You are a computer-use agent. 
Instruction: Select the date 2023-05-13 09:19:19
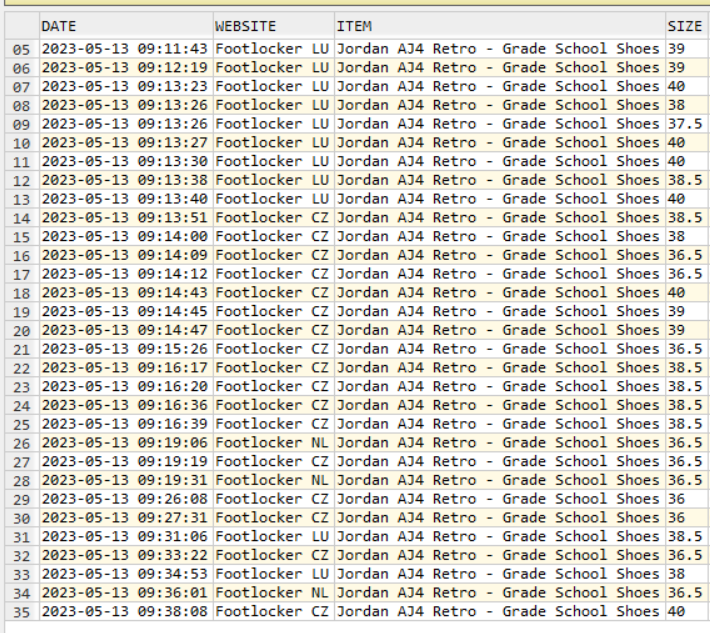pos(125,461)
